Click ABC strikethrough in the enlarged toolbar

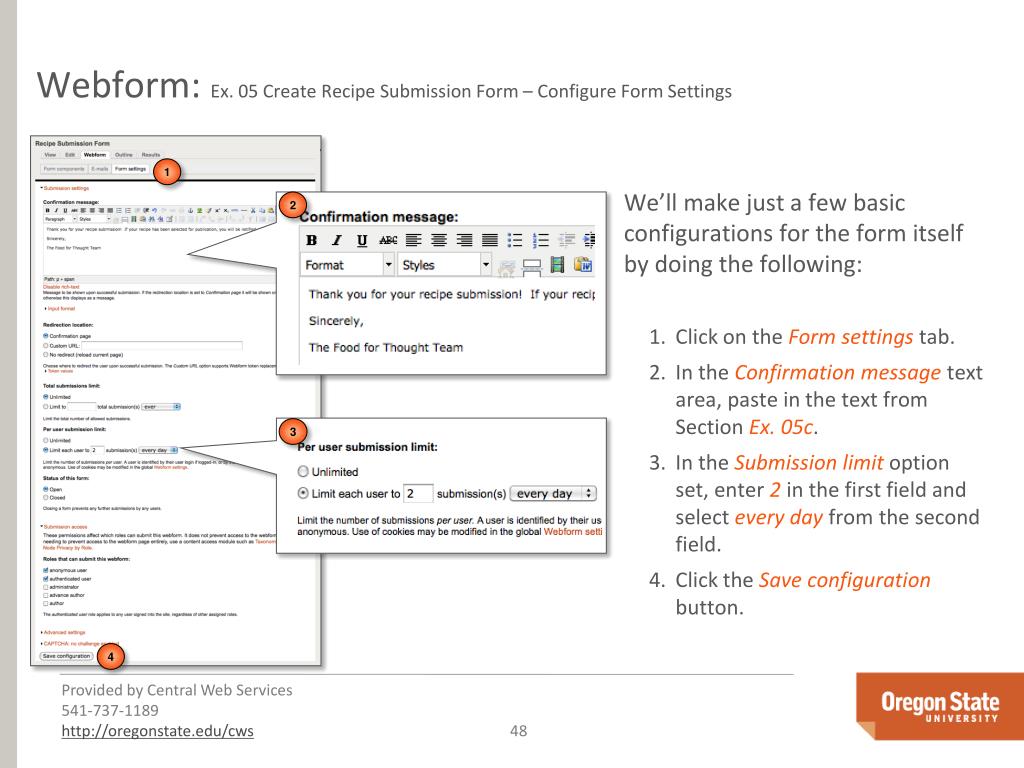388,240
